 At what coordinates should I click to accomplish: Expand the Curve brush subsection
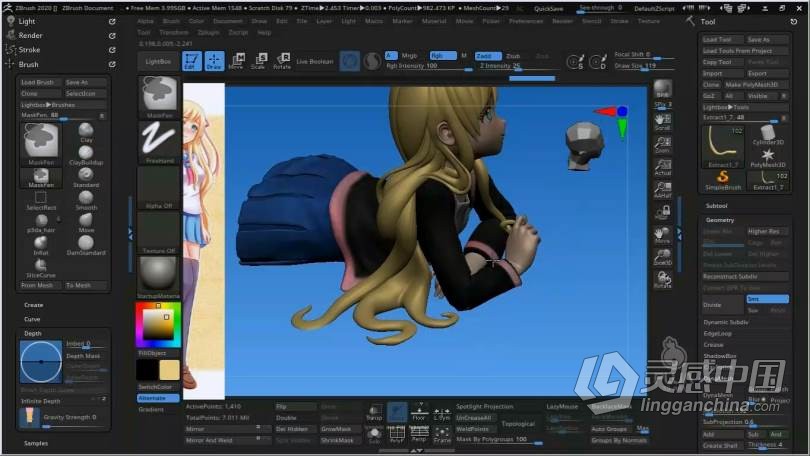coord(32,319)
